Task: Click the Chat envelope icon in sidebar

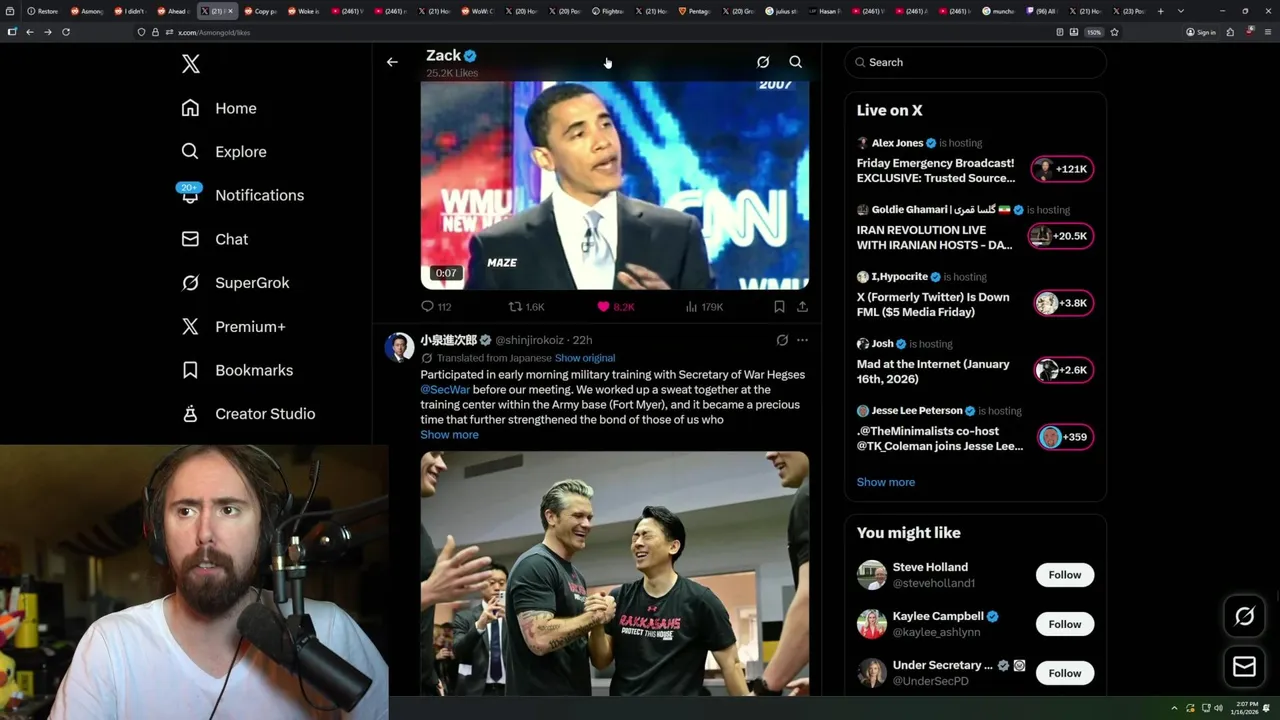Action: [190, 239]
